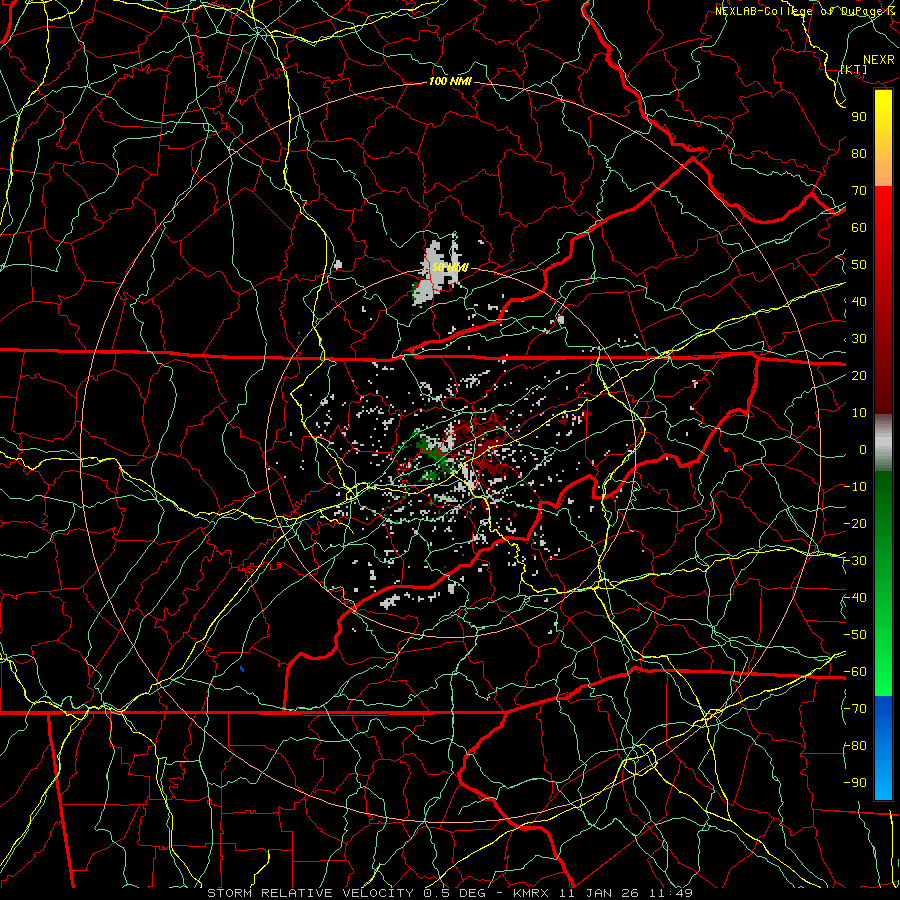Click the large gray echo near 50 NMI label

[x=435, y=274]
